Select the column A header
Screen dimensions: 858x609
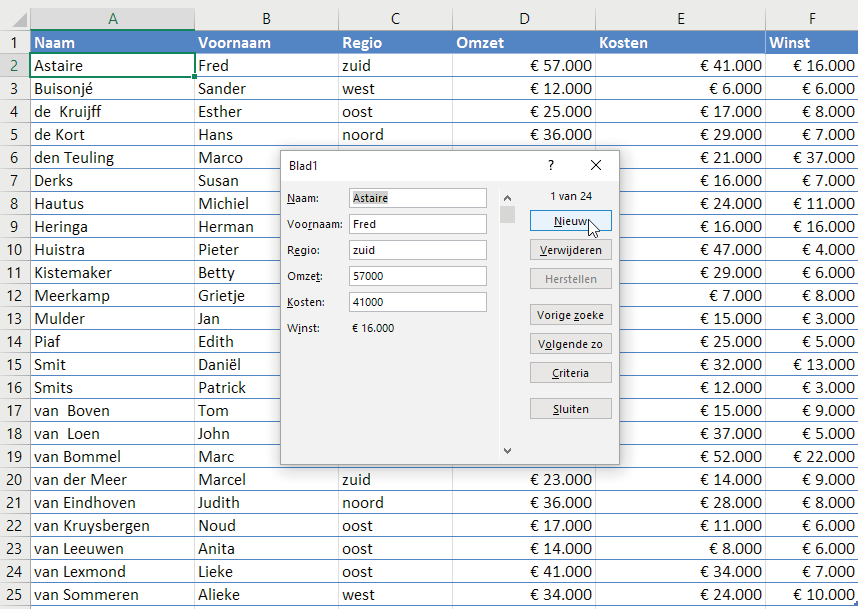112,19
